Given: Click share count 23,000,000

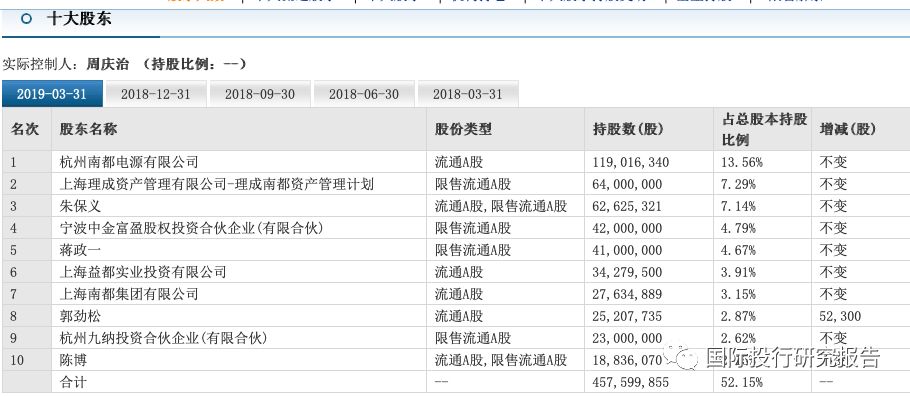Looking at the screenshot, I should (x=627, y=338).
